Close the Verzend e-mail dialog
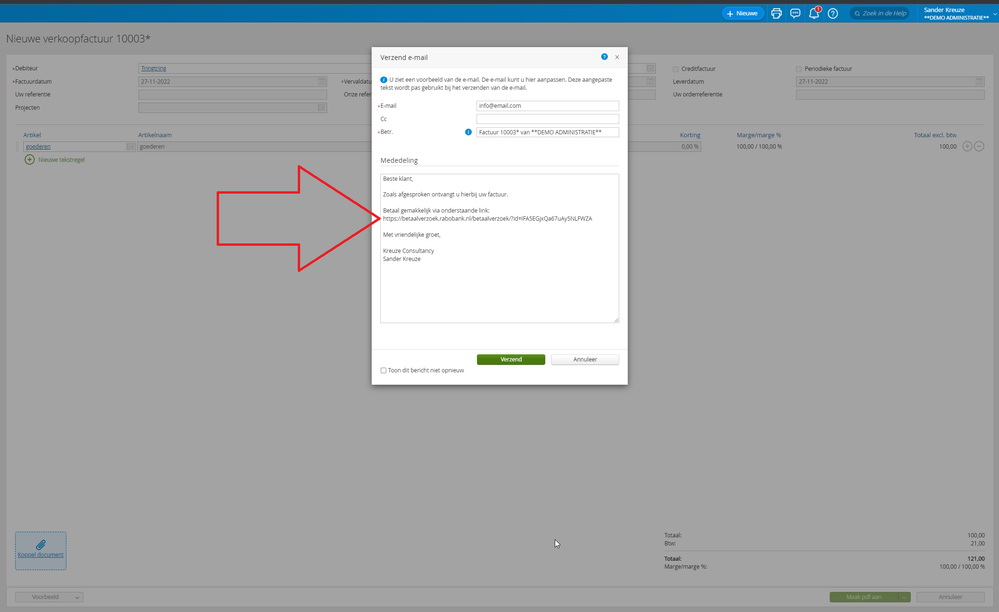Image resolution: width=999 pixels, height=612 pixels. click(617, 57)
